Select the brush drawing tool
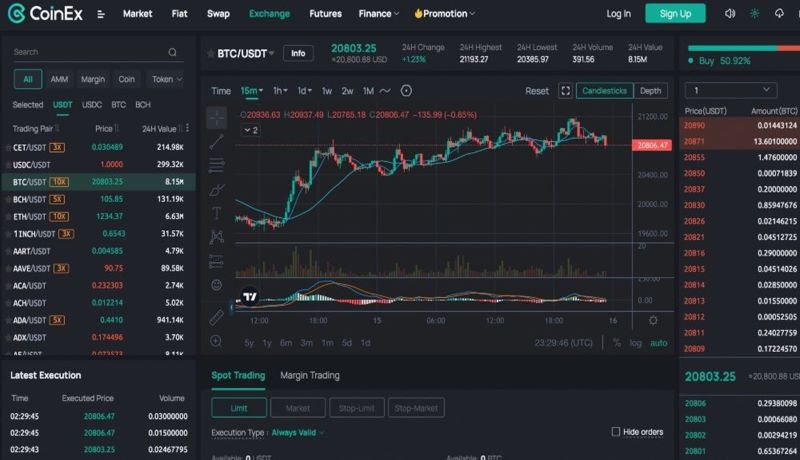 [216, 190]
